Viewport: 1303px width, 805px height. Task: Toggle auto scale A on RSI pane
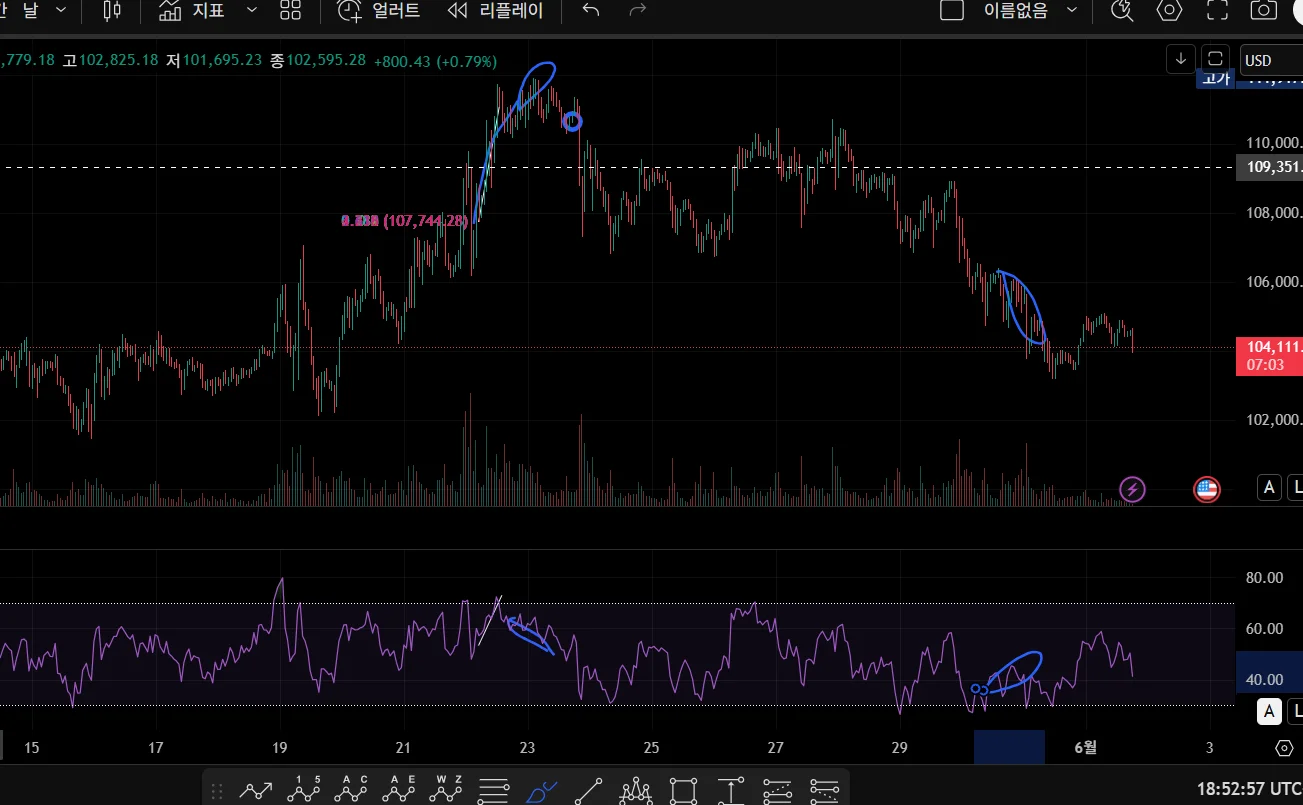[1269, 711]
